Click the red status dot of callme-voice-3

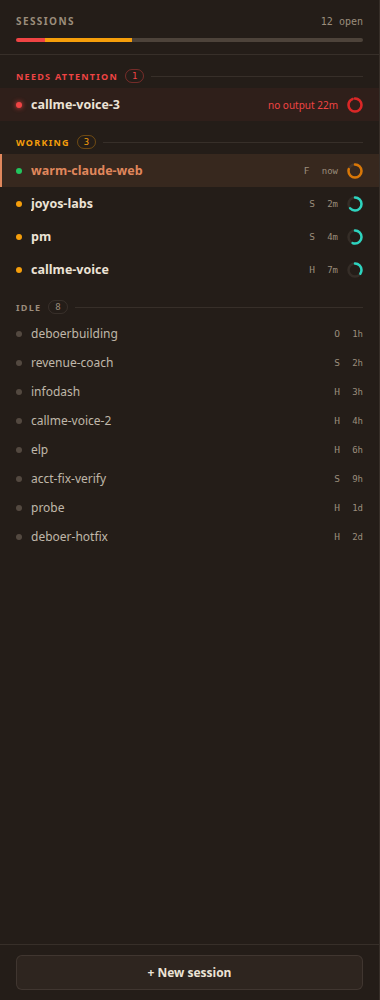point(19,105)
